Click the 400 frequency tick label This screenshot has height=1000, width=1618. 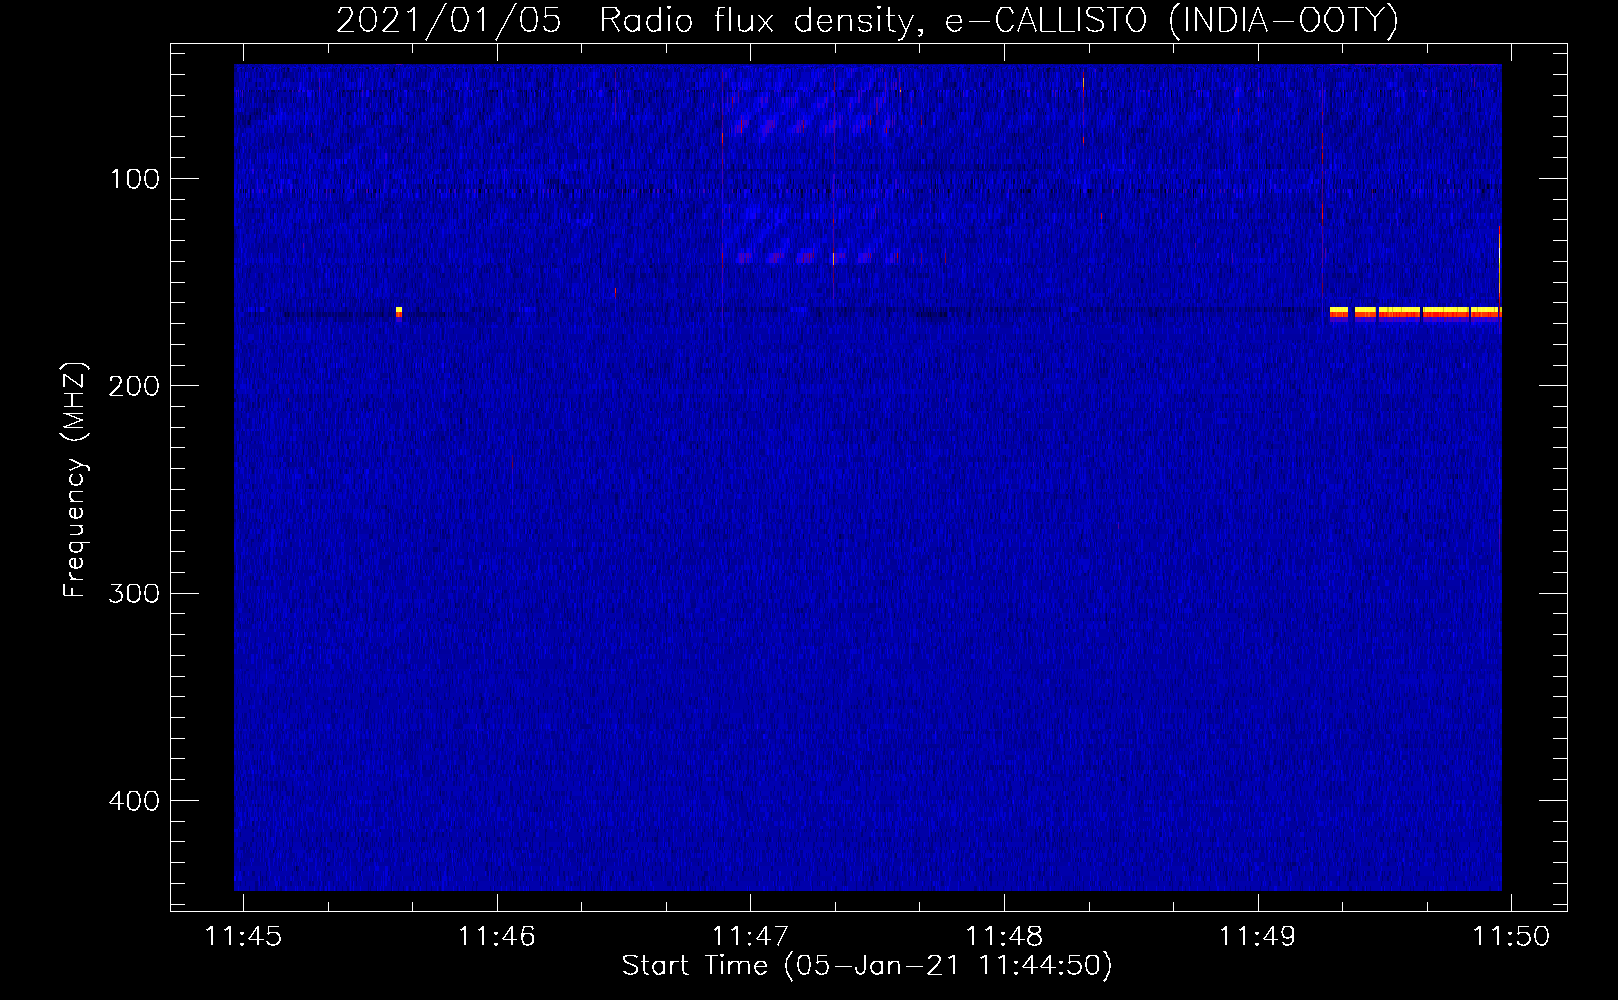pos(135,801)
